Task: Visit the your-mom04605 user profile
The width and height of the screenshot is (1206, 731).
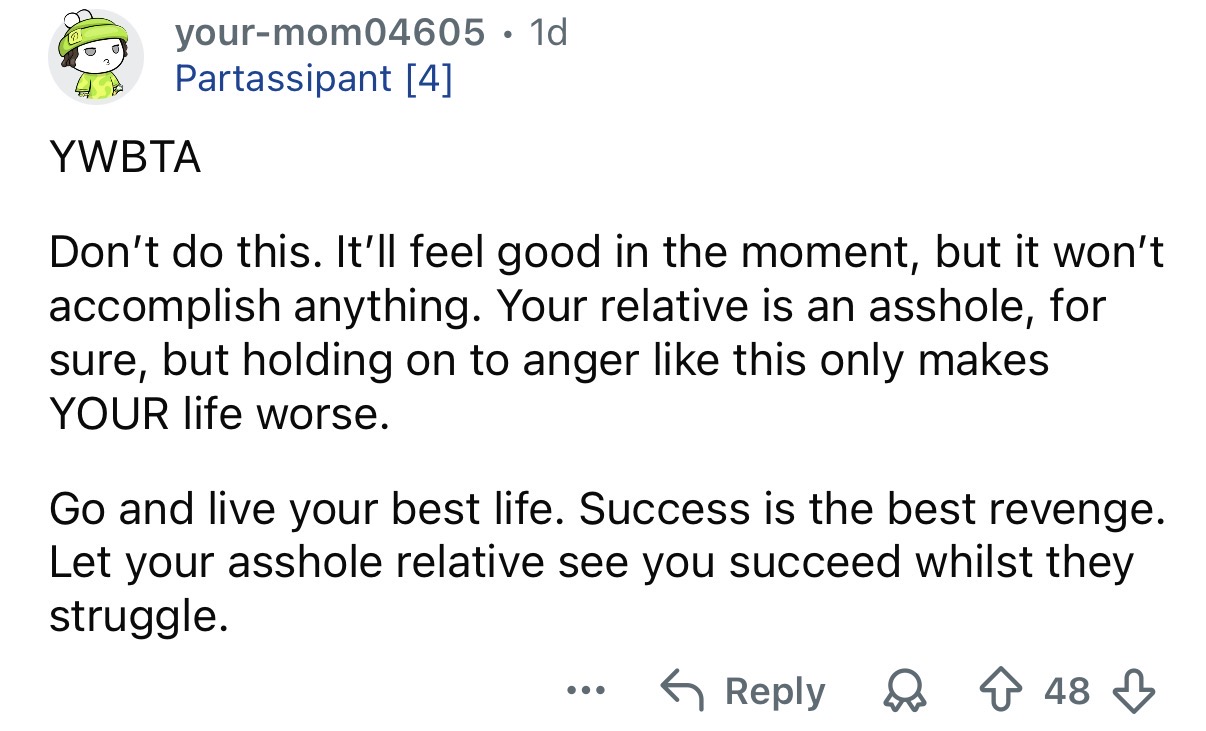Action: pos(330,33)
